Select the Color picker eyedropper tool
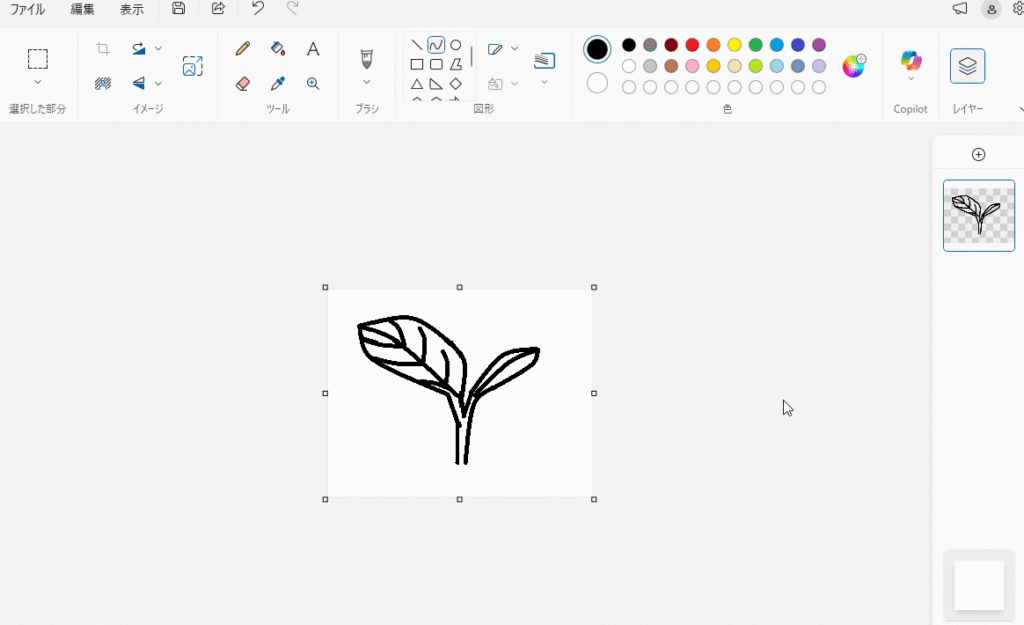The width and height of the screenshot is (1024, 625). (278, 83)
